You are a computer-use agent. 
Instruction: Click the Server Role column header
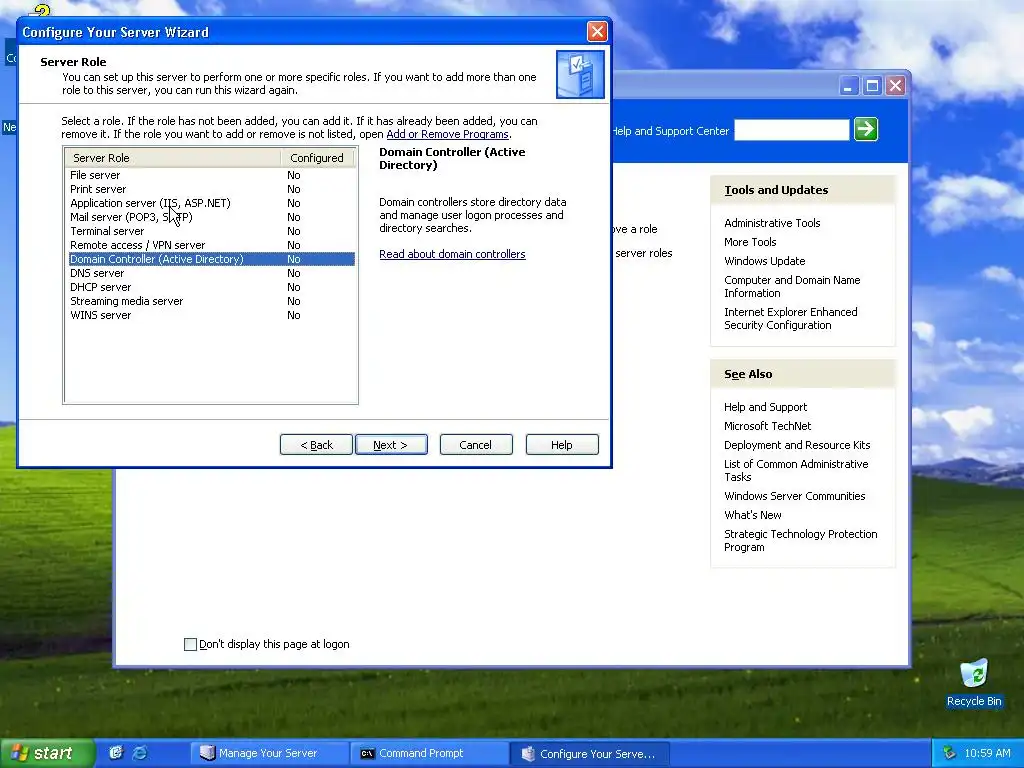pos(173,158)
